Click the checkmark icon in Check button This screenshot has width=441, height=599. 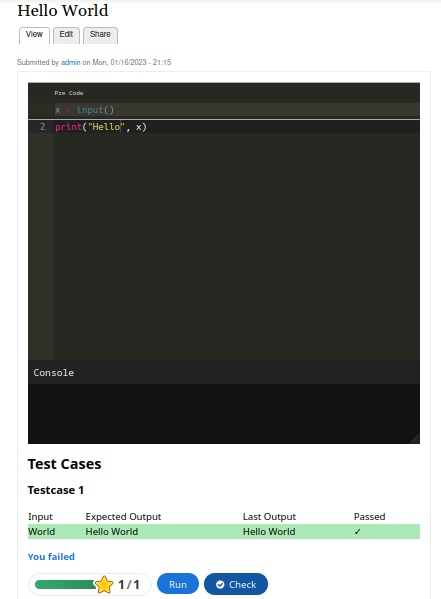click(220, 584)
